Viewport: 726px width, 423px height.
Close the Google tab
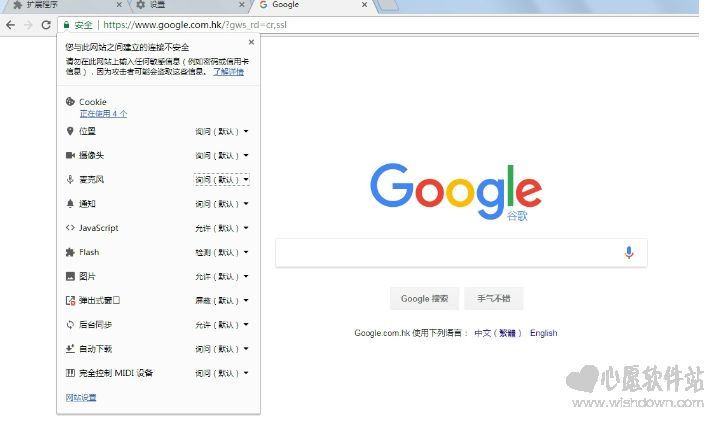[364, 5]
